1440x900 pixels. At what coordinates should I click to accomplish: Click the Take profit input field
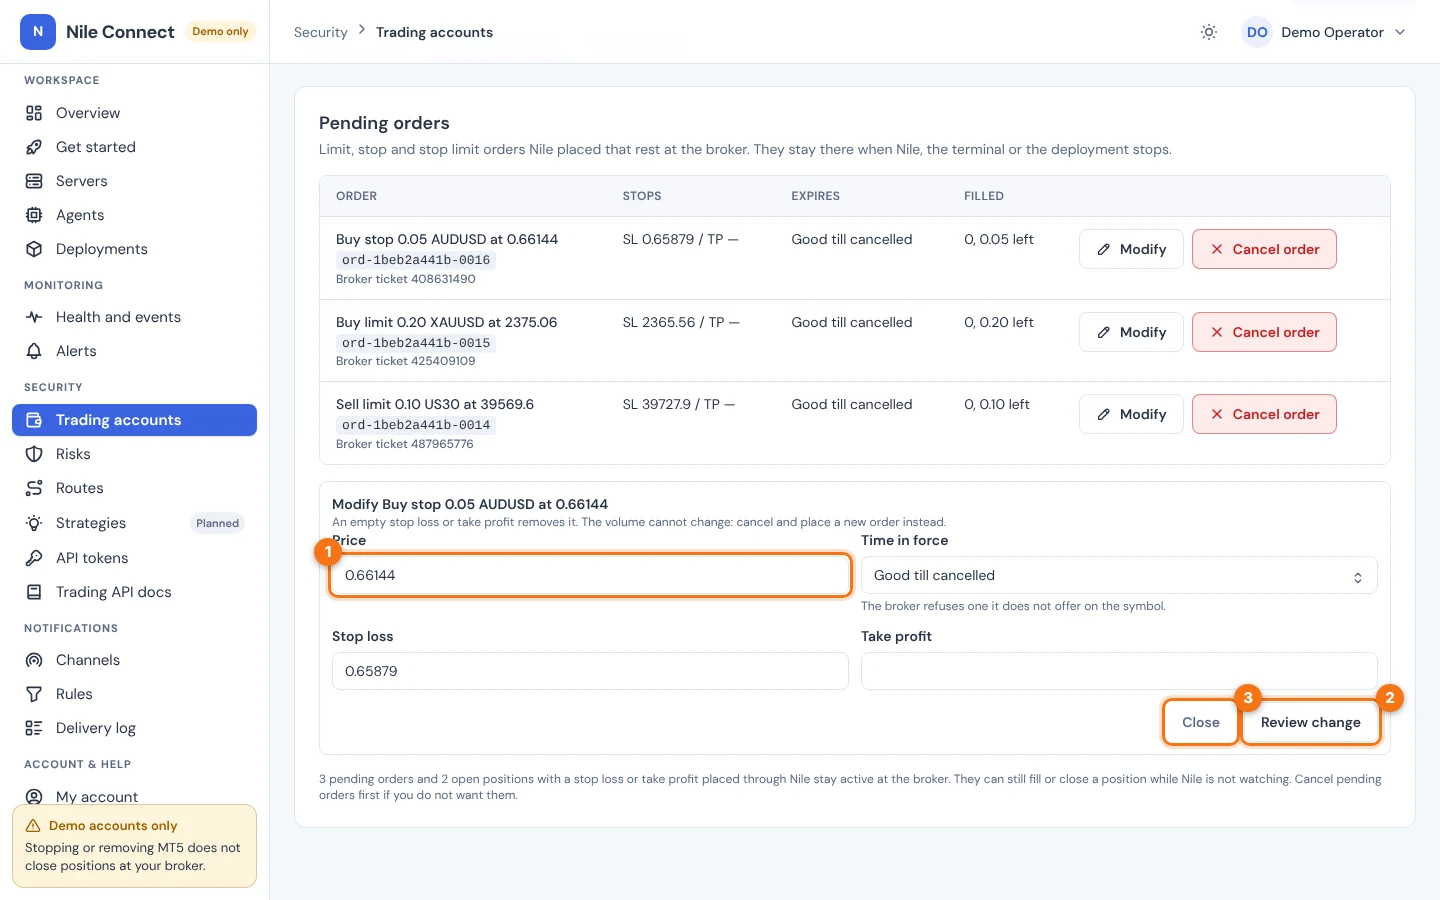[x=1119, y=671]
